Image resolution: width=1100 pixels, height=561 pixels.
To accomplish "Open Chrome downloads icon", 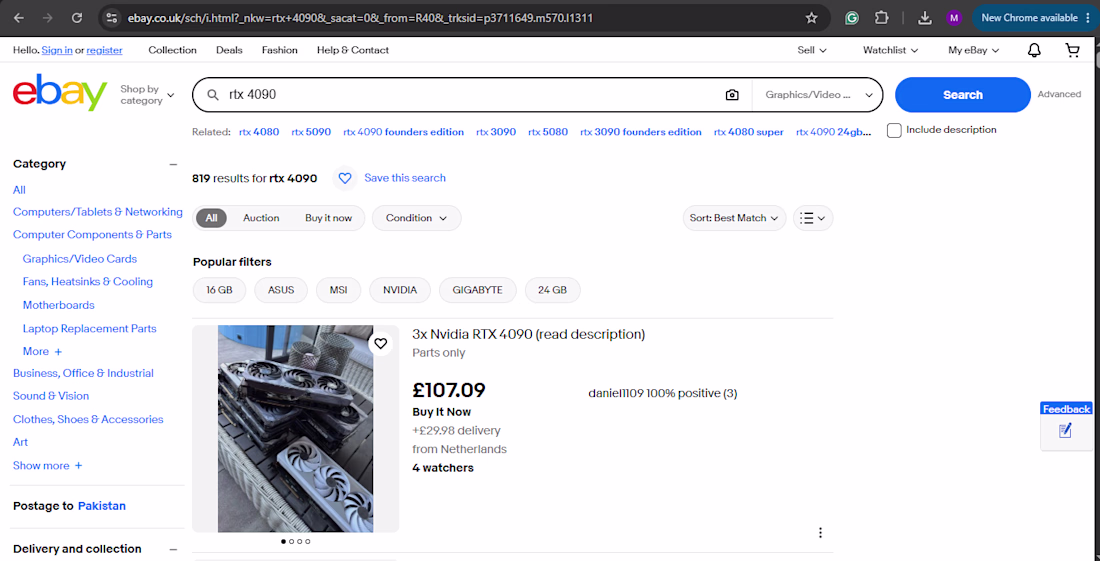I will click(925, 18).
